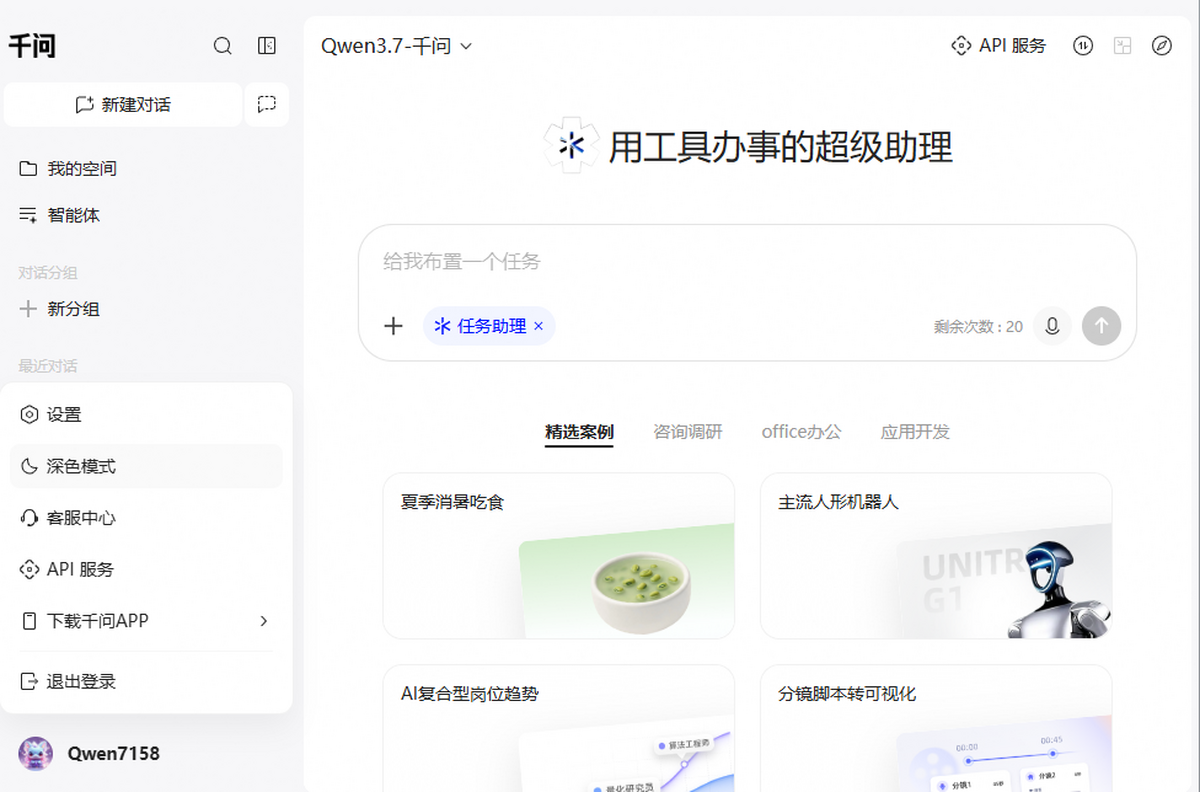
Task: Open the Qwen3.7-千问 model dropdown
Action: pos(396,46)
